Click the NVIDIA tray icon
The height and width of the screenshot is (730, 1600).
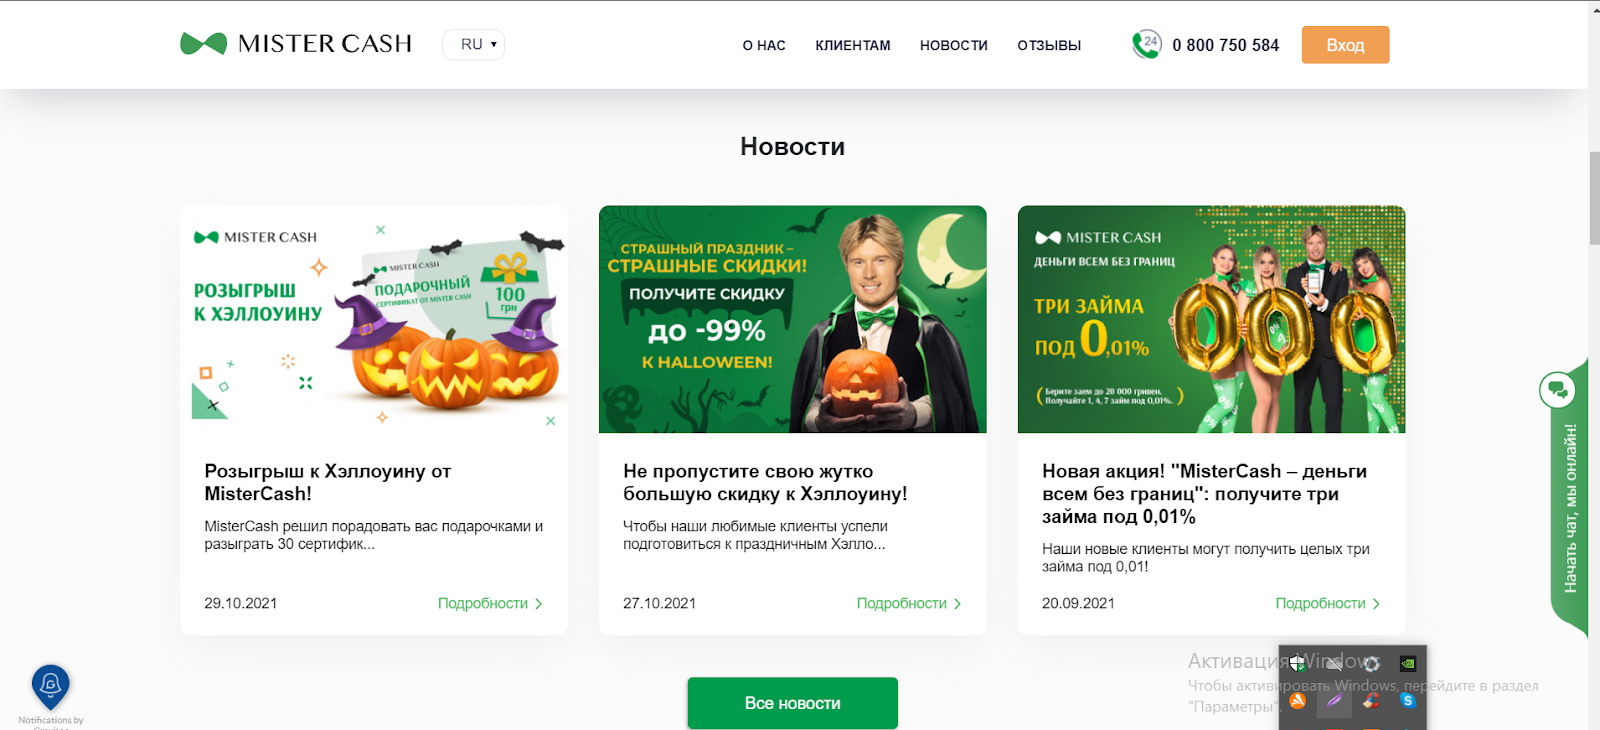pyautogui.click(x=1408, y=663)
